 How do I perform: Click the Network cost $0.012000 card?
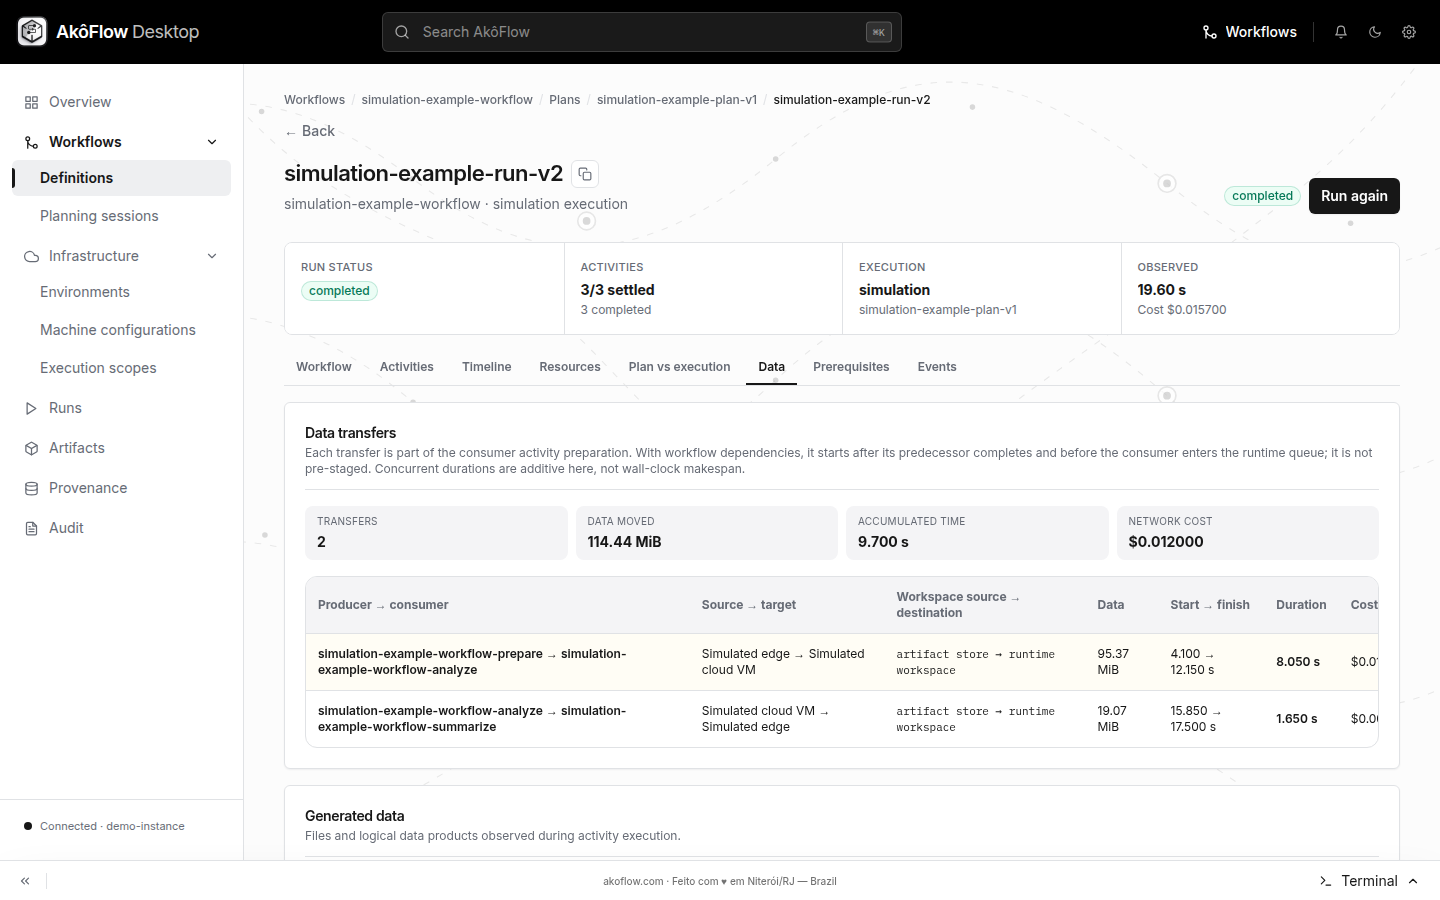(x=1247, y=533)
